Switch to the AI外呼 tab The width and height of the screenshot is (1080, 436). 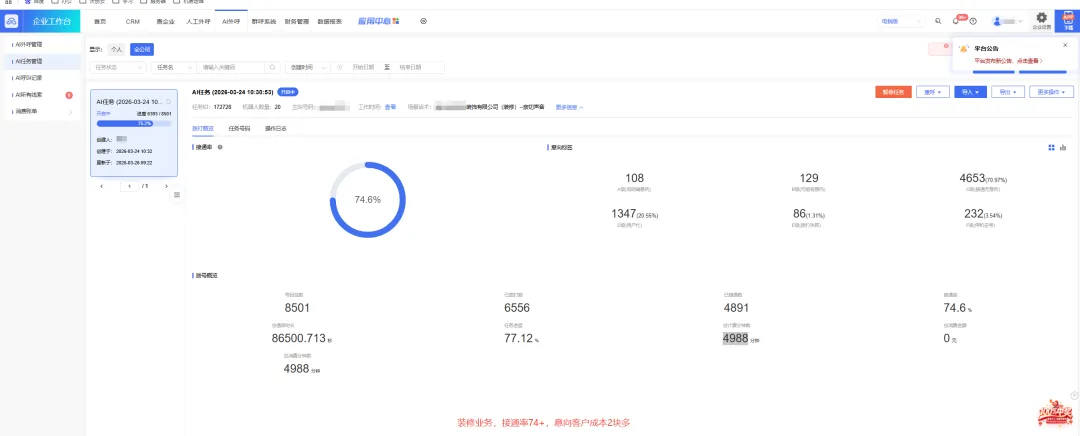pos(231,21)
